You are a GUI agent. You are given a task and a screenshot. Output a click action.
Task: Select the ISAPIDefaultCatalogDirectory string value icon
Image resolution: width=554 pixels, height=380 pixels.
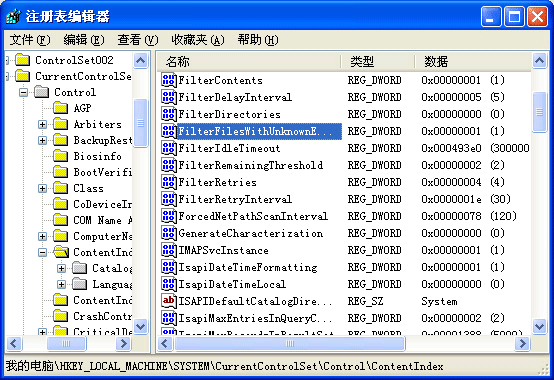click(x=169, y=301)
